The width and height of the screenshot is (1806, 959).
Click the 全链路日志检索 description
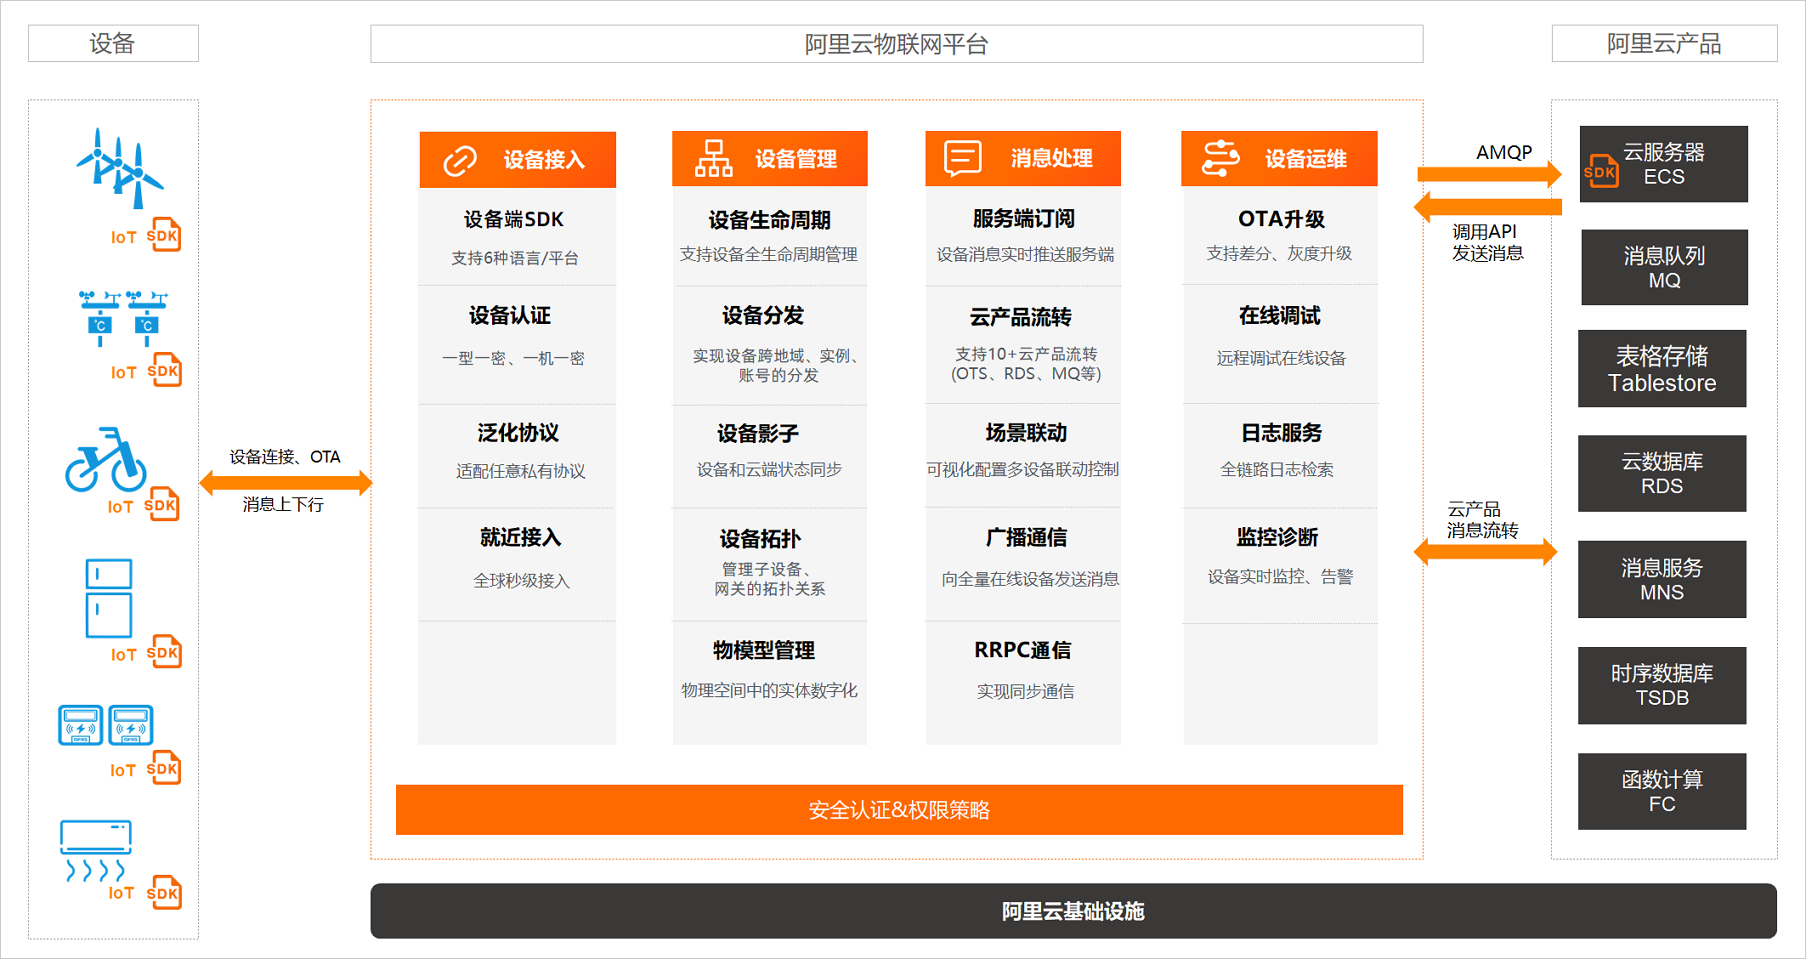pyautogui.click(x=1277, y=470)
